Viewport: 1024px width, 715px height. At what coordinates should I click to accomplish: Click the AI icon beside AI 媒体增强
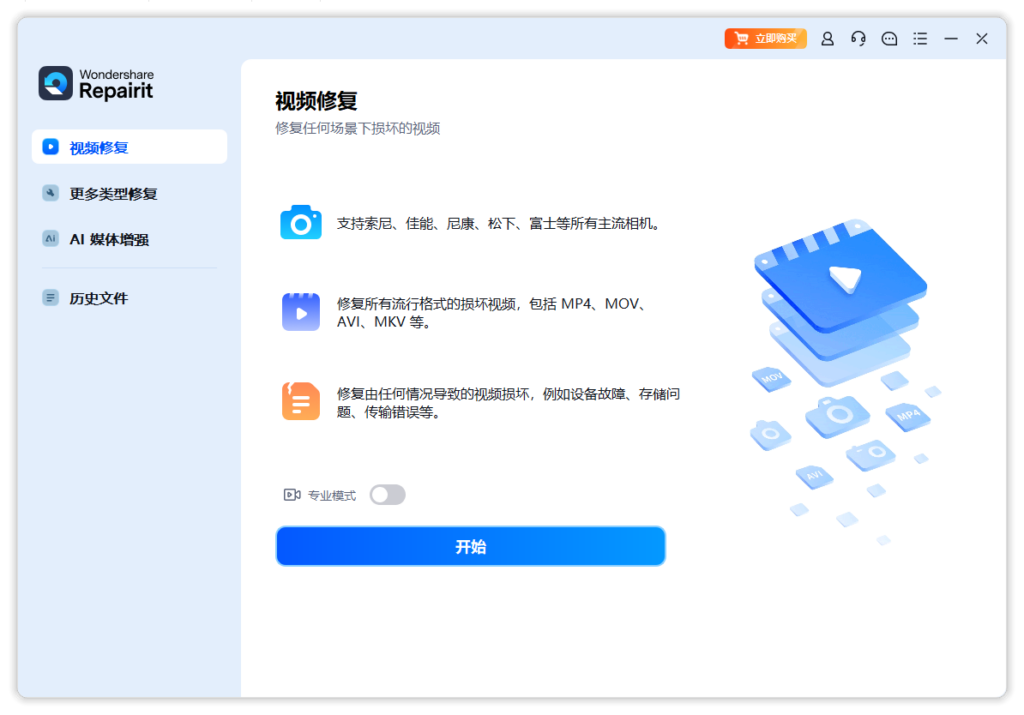pyautogui.click(x=50, y=239)
